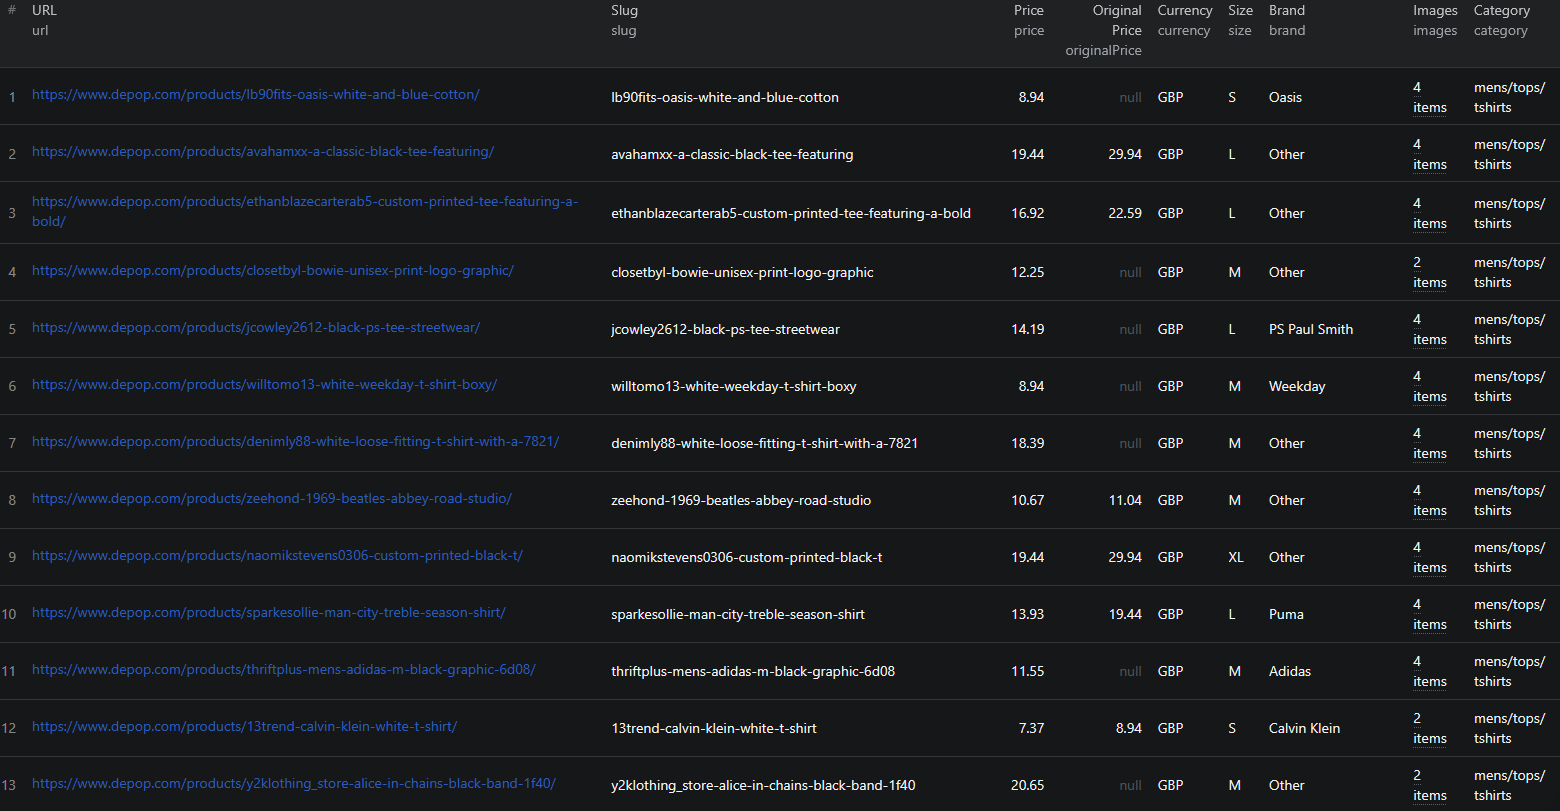
Task: Open the lb90fits-oasis-white-and-blue-cotton product URL
Action: pyautogui.click(x=255, y=95)
